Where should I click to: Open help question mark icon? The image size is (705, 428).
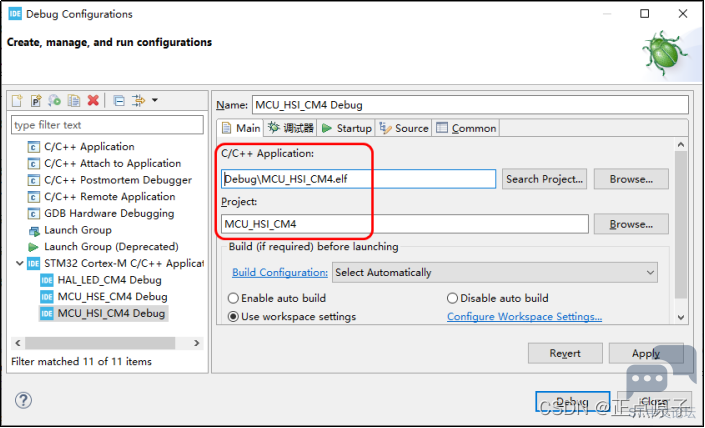click(23, 400)
